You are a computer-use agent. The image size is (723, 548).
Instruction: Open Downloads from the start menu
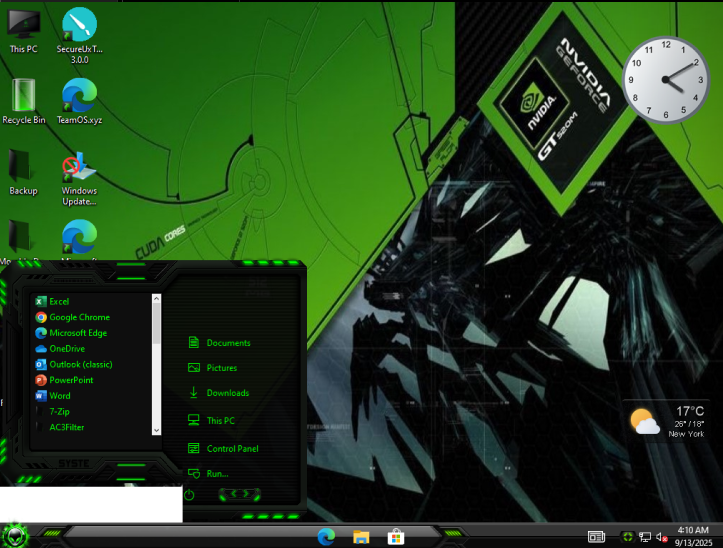tap(219, 393)
